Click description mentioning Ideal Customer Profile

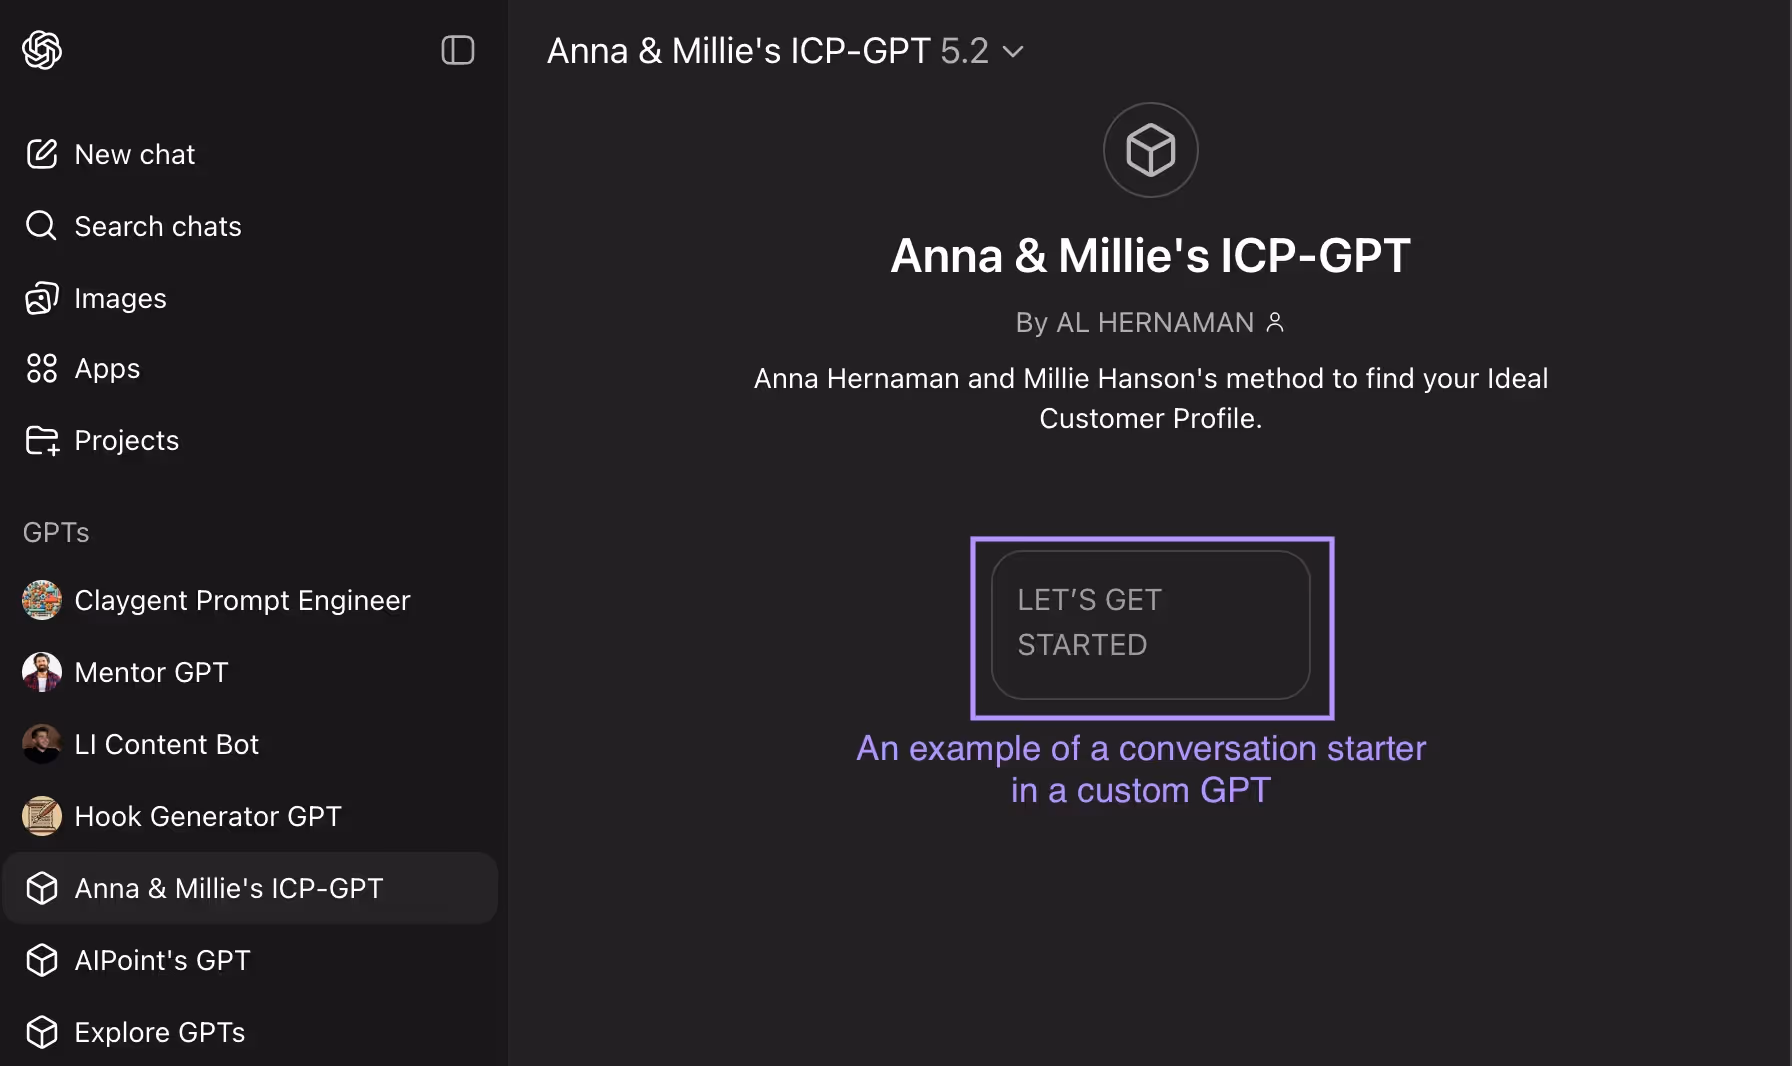tap(1150, 398)
